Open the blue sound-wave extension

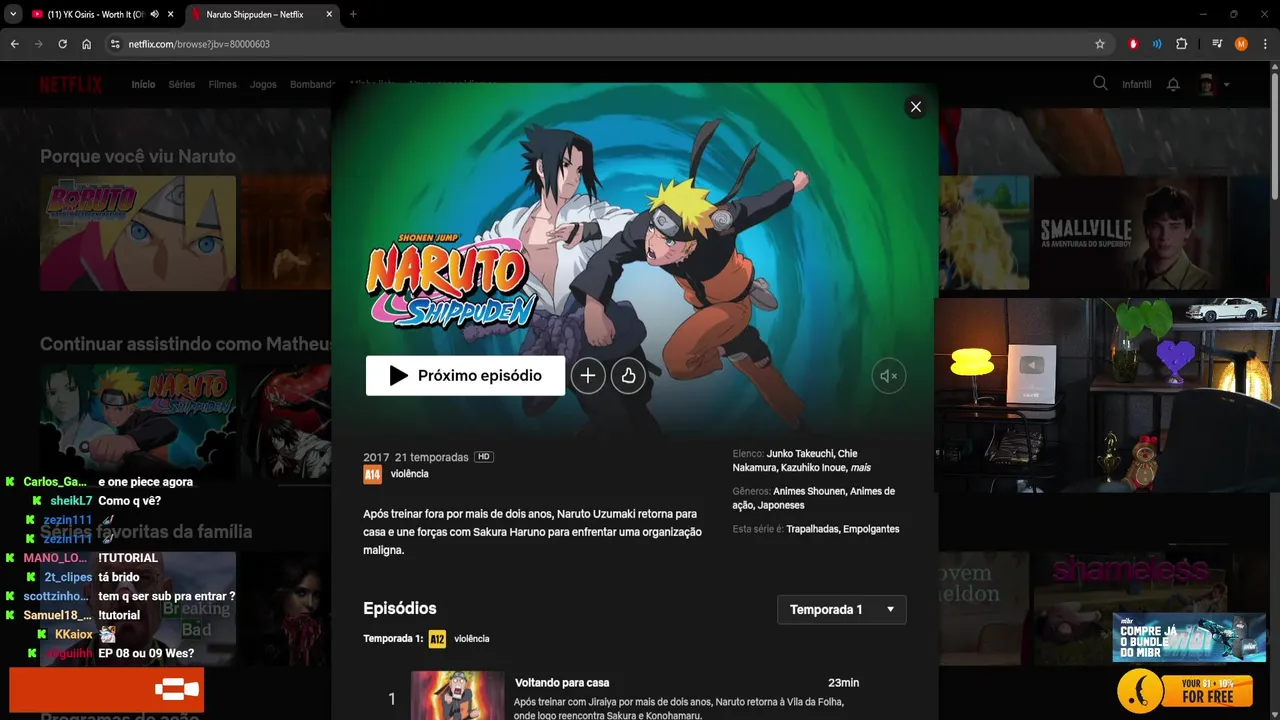1157,44
